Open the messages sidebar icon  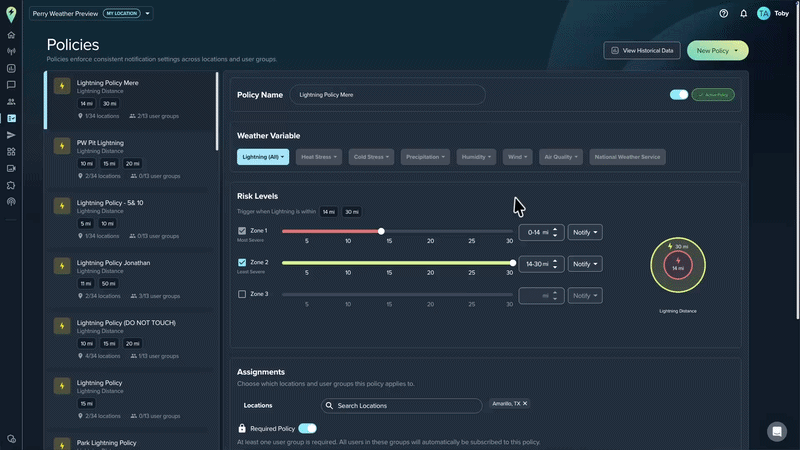[11, 85]
